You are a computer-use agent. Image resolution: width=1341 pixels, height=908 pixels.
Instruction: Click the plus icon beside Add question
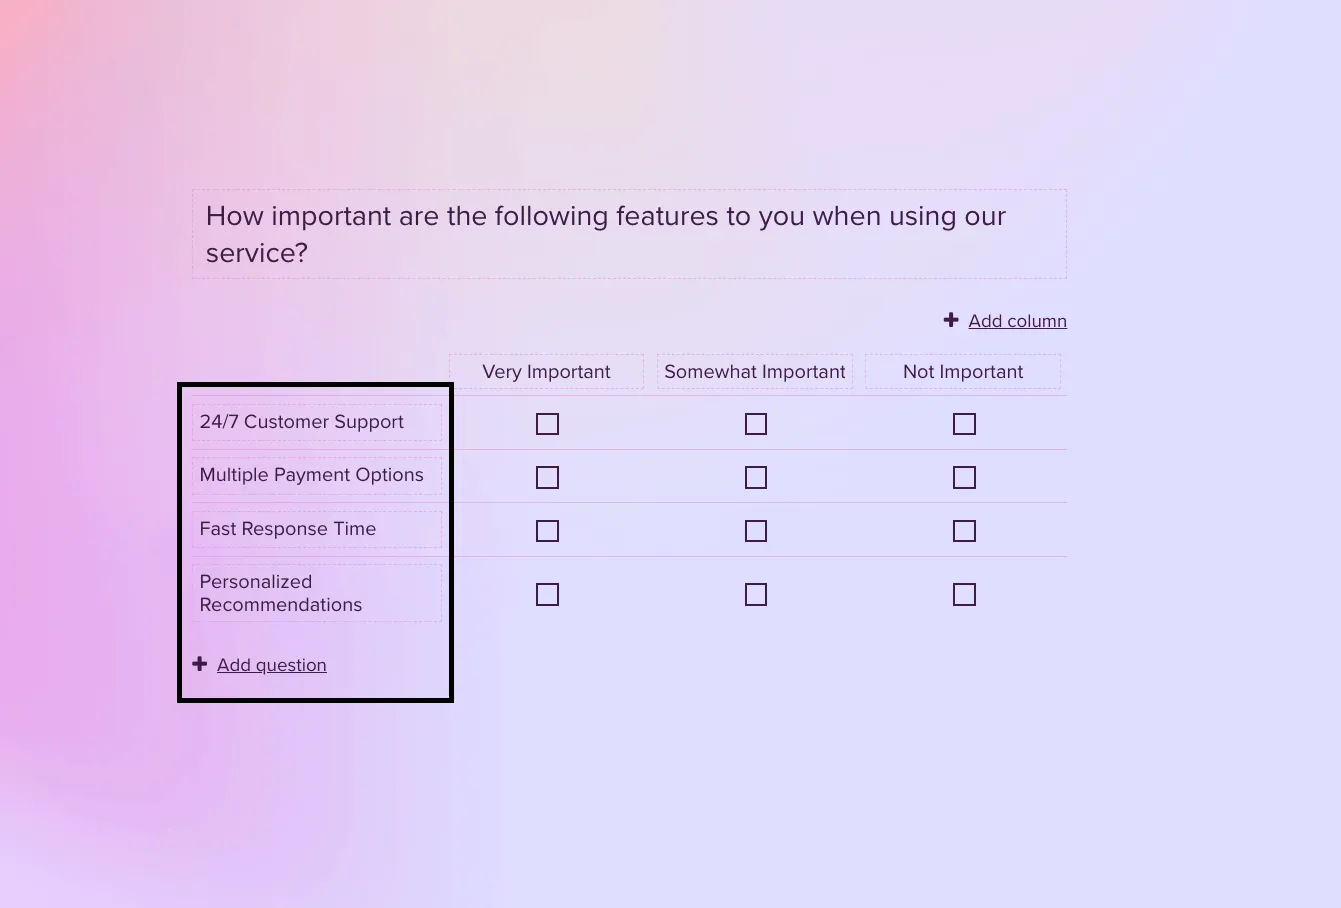click(x=200, y=664)
